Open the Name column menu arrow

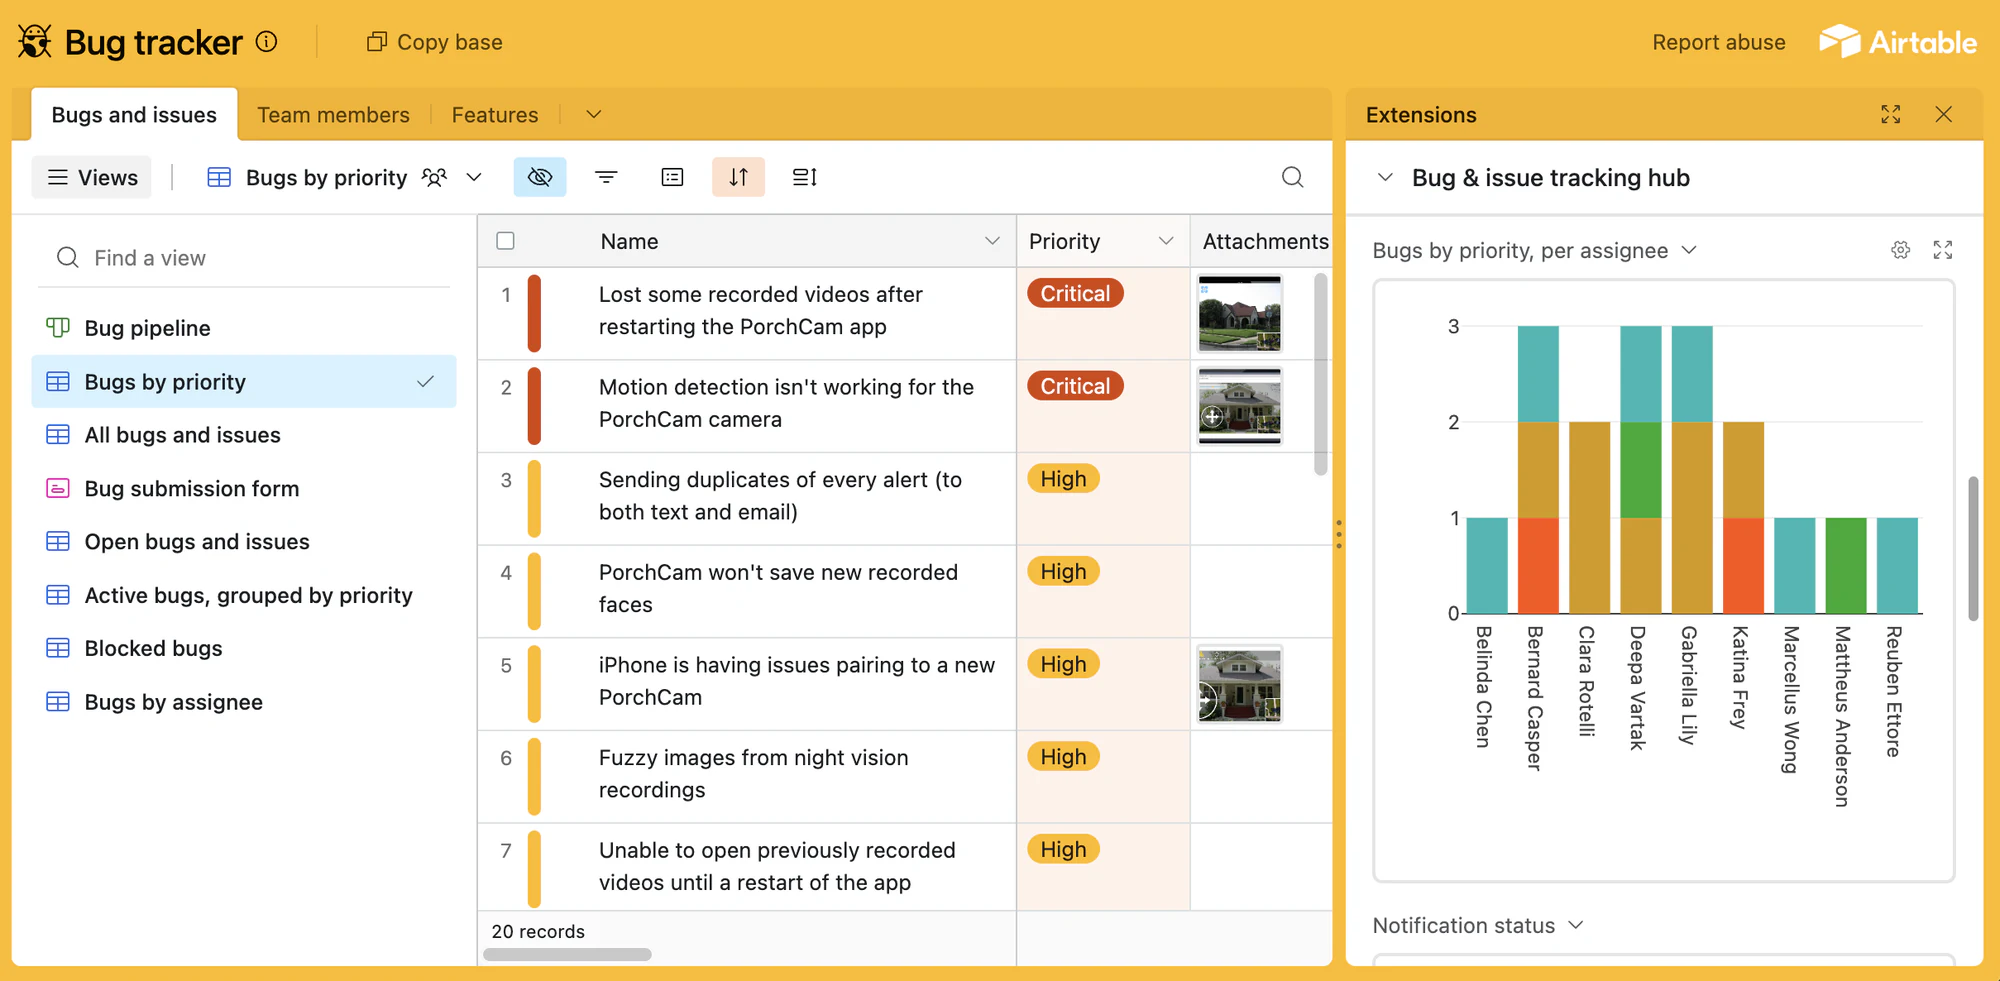coord(992,241)
